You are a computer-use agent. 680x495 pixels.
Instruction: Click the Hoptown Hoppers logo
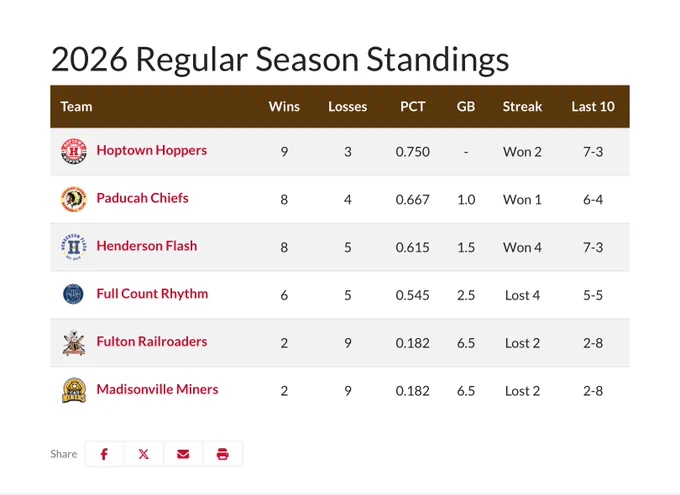pyautogui.click(x=74, y=151)
